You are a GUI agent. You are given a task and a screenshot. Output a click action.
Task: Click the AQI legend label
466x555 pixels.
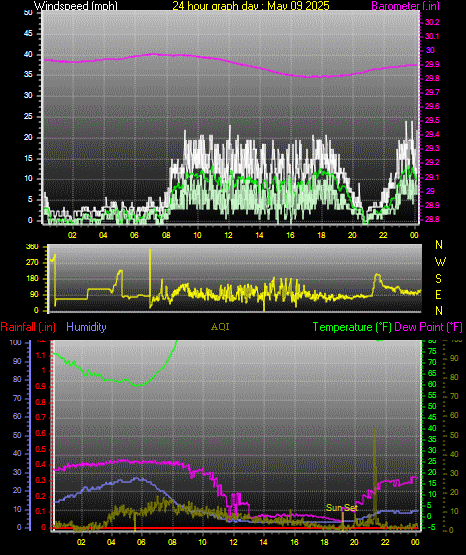coord(220,327)
